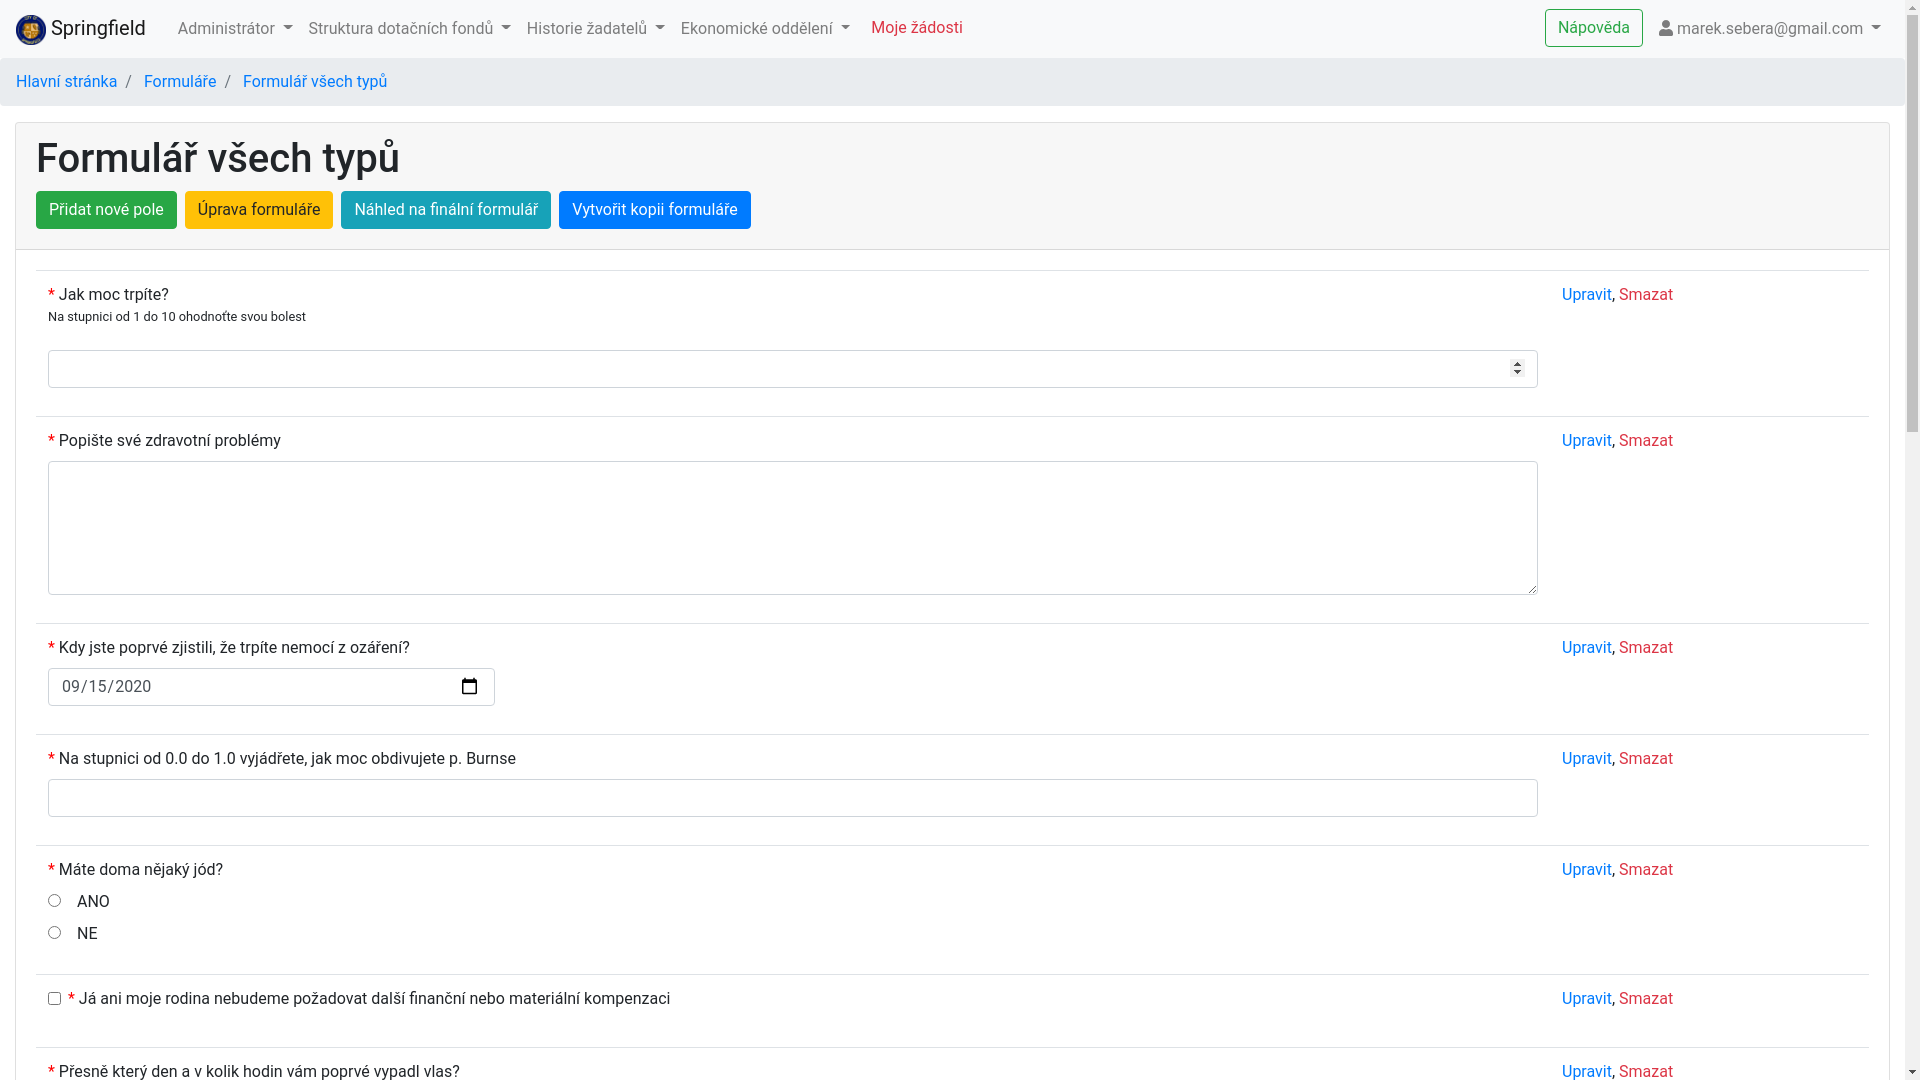
Task: Open the Nápověda help button
Action: click(x=1593, y=28)
